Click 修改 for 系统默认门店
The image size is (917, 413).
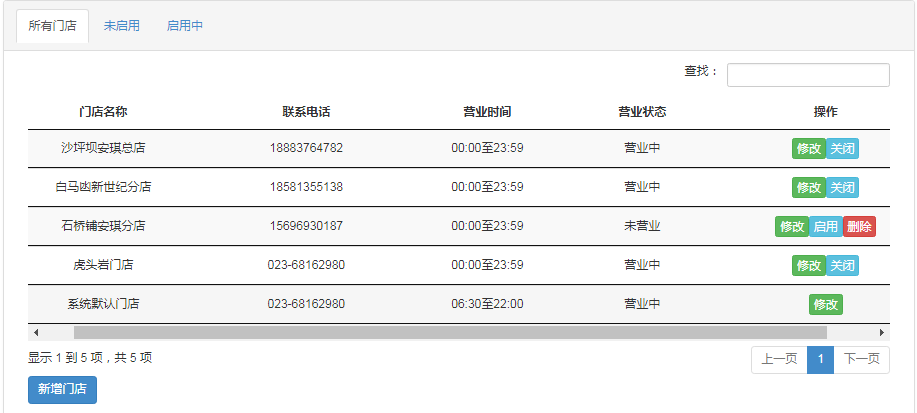point(826,304)
